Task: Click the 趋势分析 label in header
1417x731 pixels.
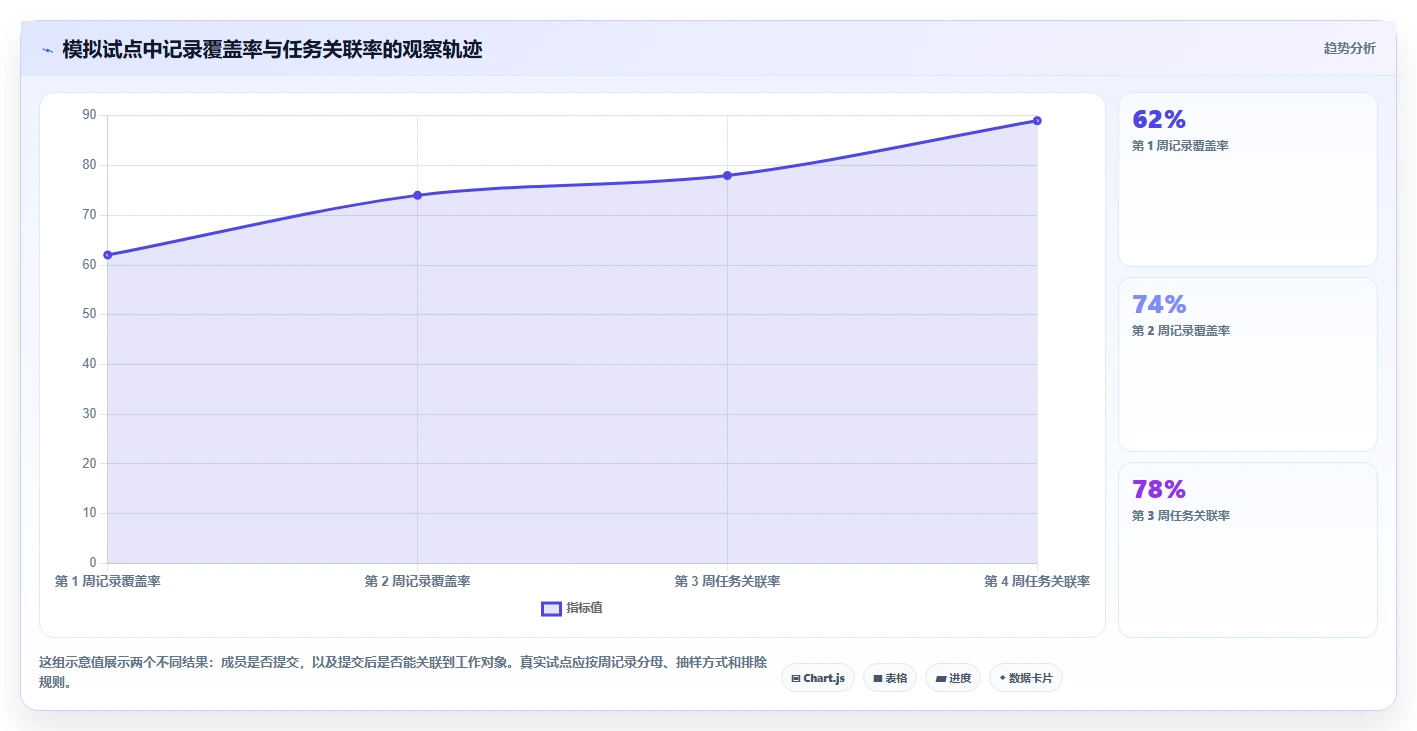Action: point(1349,48)
